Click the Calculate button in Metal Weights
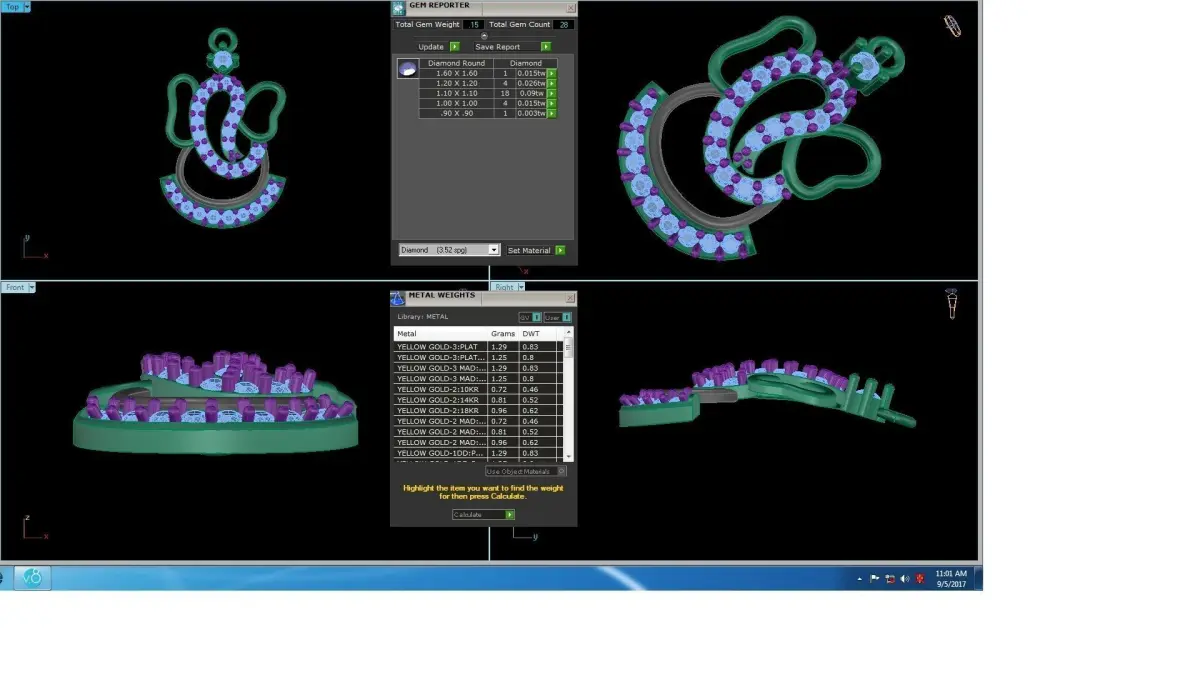 (x=483, y=515)
